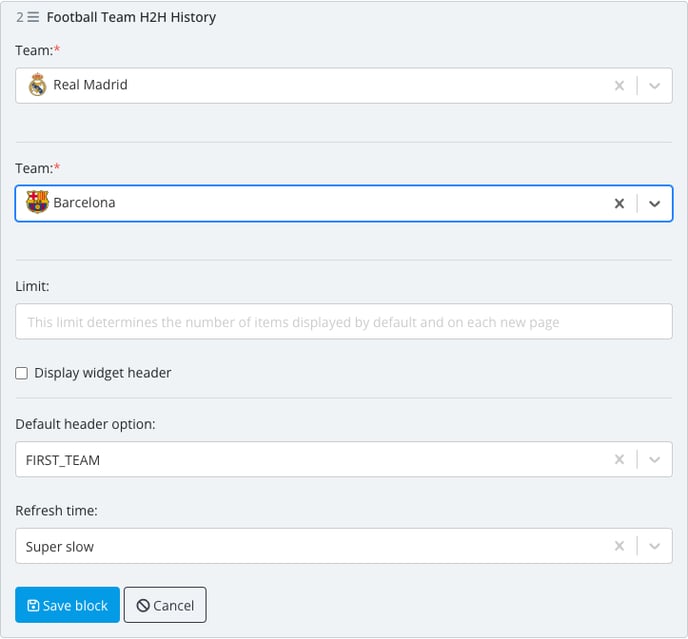
Task: Open the Default header option dropdown arrow
Action: pyautogui.click(x=654, y=460)
